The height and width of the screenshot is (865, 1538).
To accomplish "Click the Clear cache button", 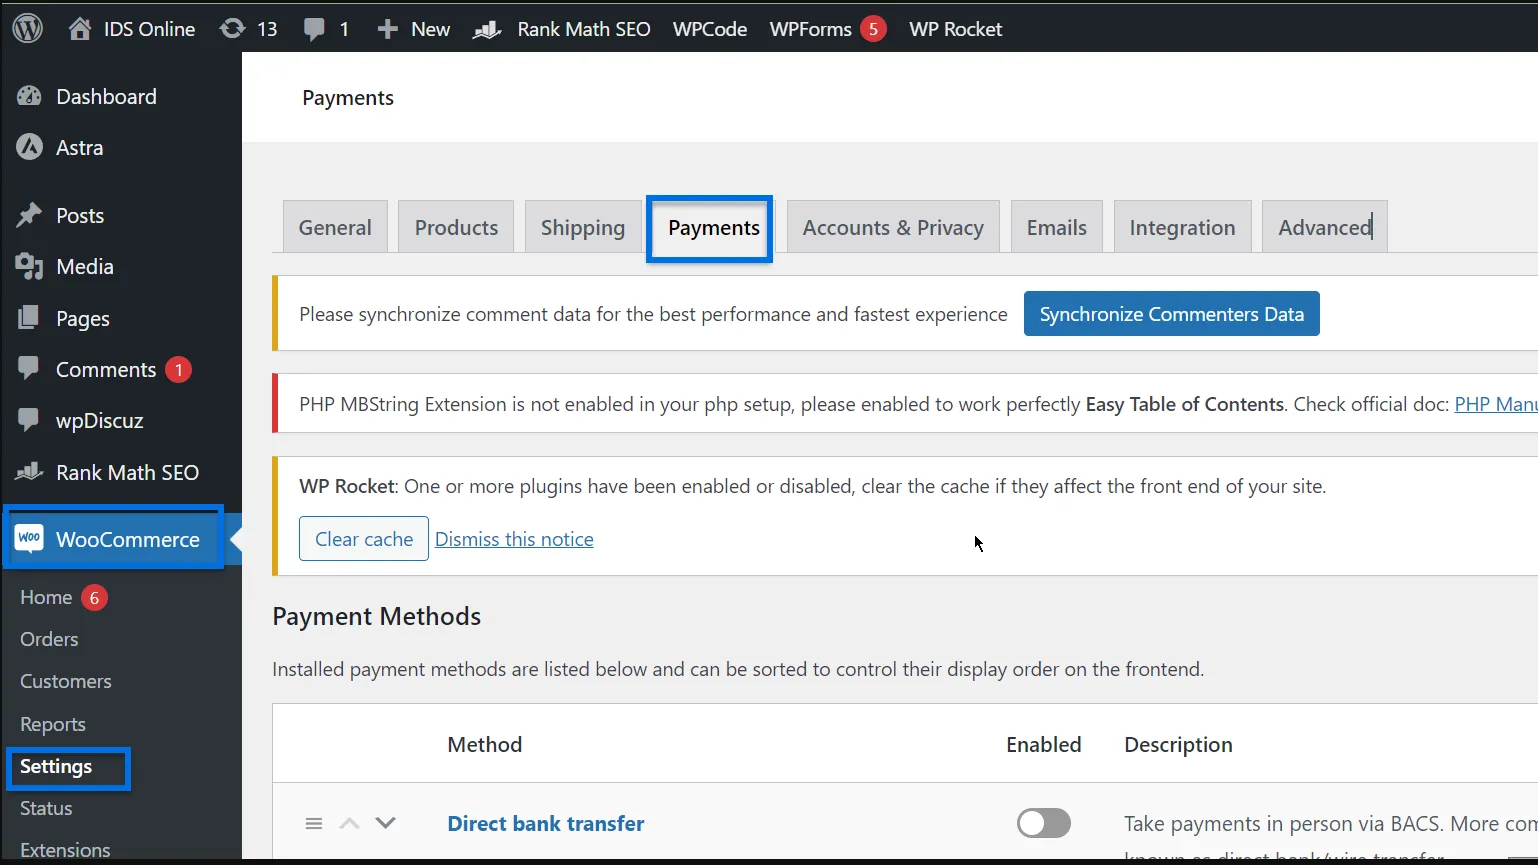I will 364,539.
